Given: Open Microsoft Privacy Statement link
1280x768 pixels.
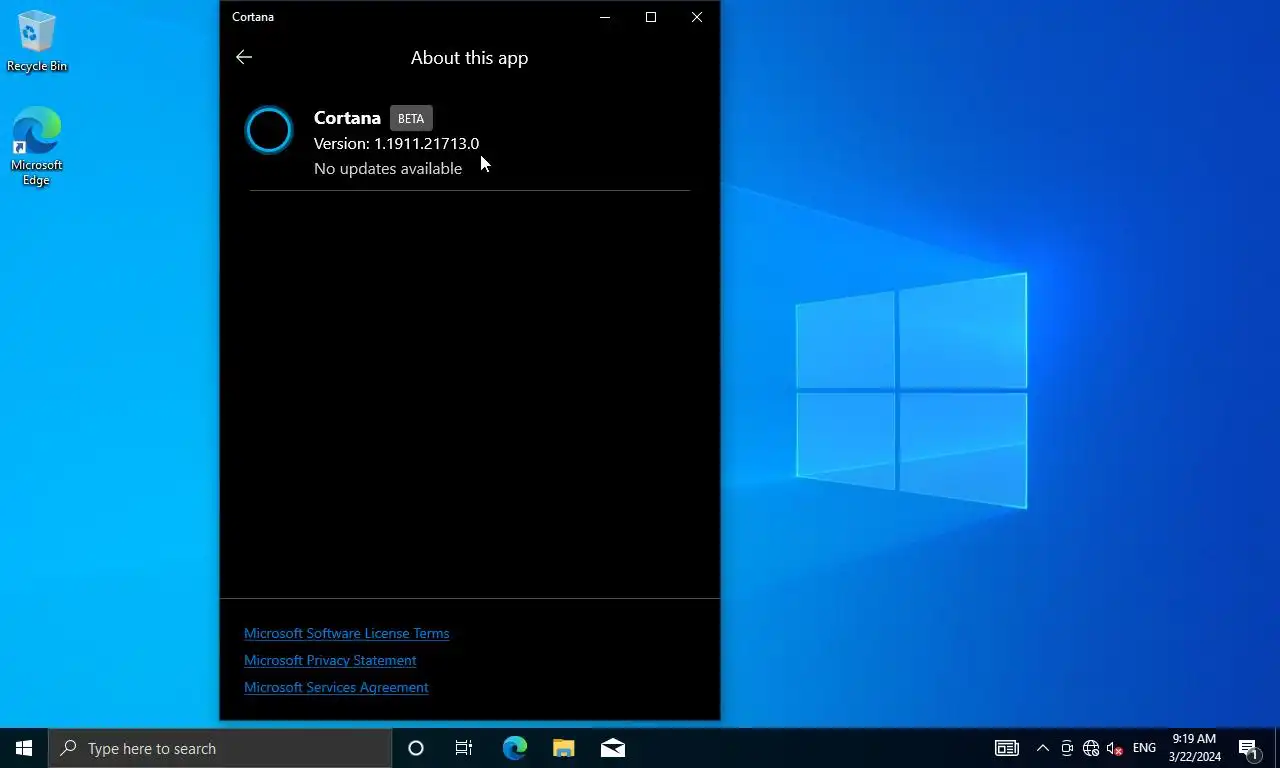Looking at the screenshot, I should point(330,660).
